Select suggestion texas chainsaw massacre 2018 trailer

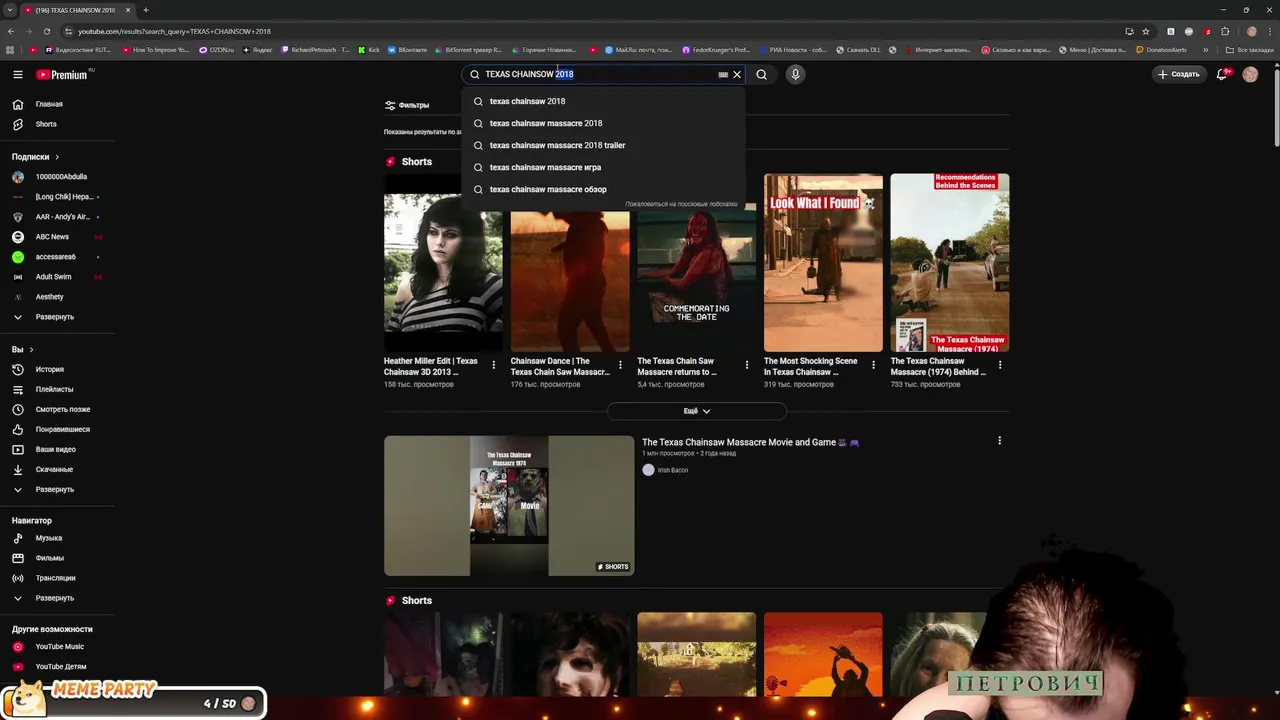pyautogui.click(x=603, y=145)
